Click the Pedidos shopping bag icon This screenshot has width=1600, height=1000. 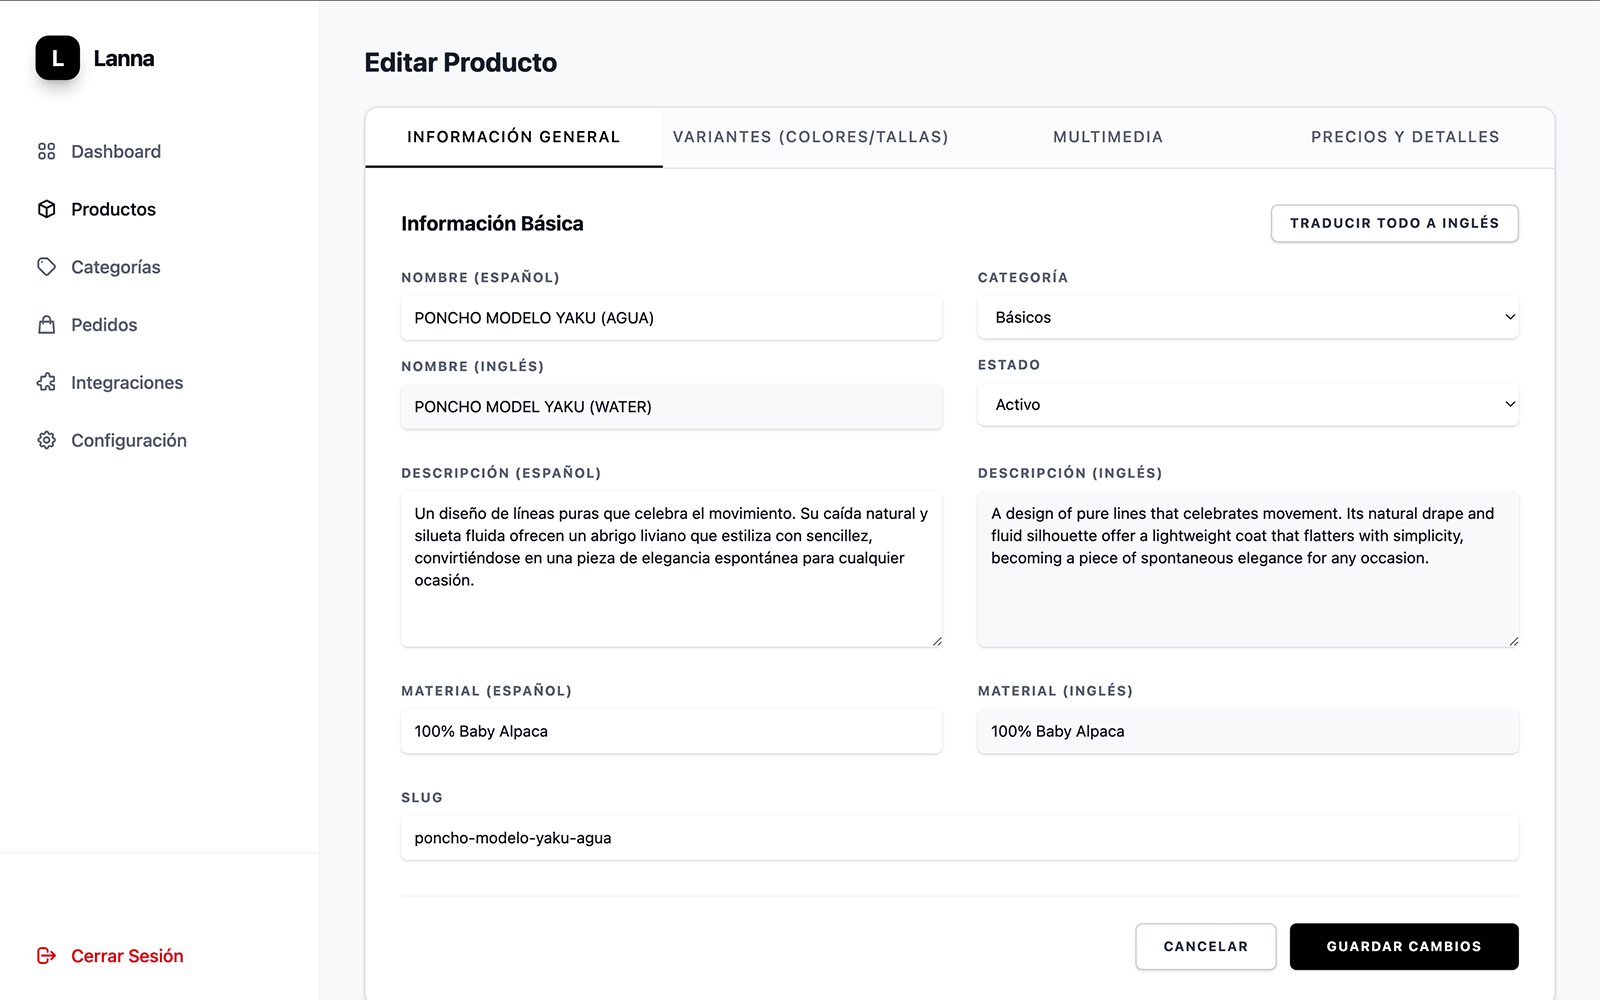pyautogui.click(x=46, y=325)
